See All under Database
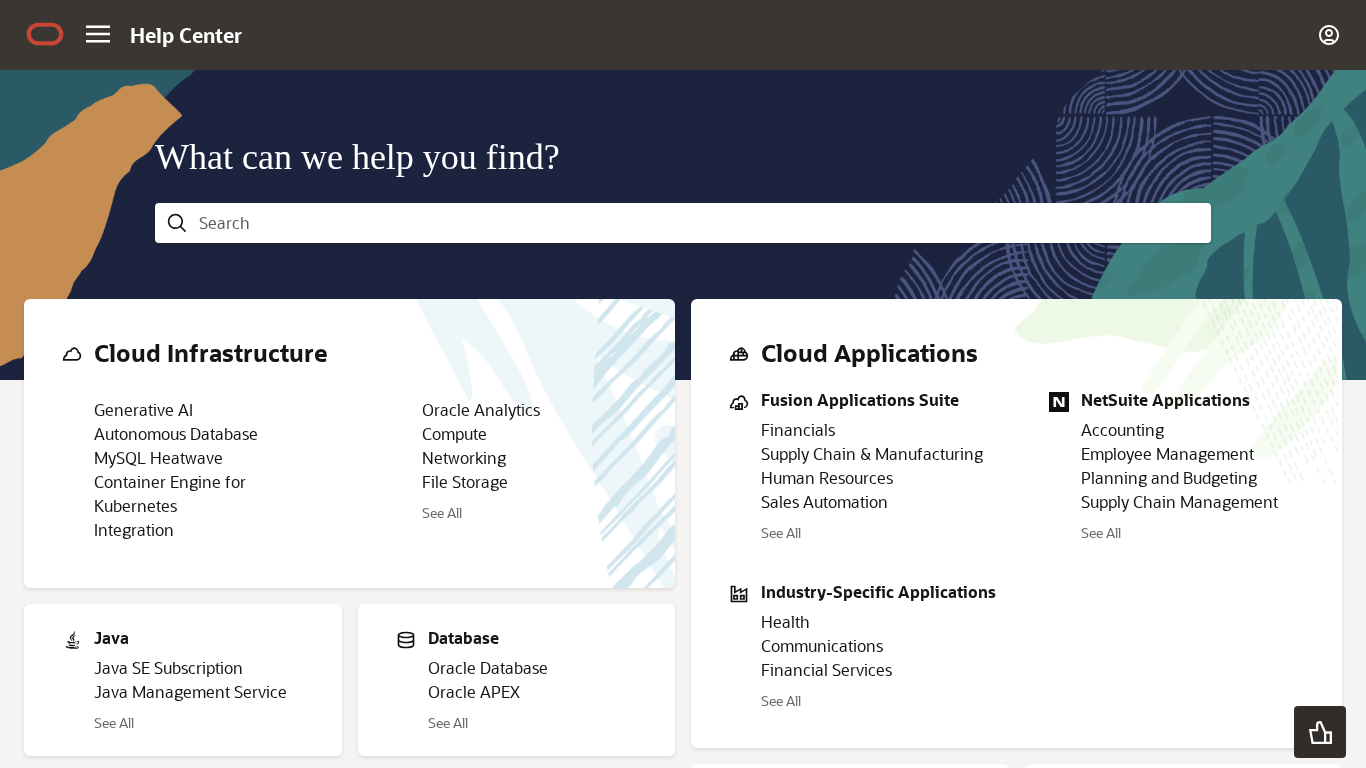Screen dimensions: 1366x768 (x=448, y=723)
